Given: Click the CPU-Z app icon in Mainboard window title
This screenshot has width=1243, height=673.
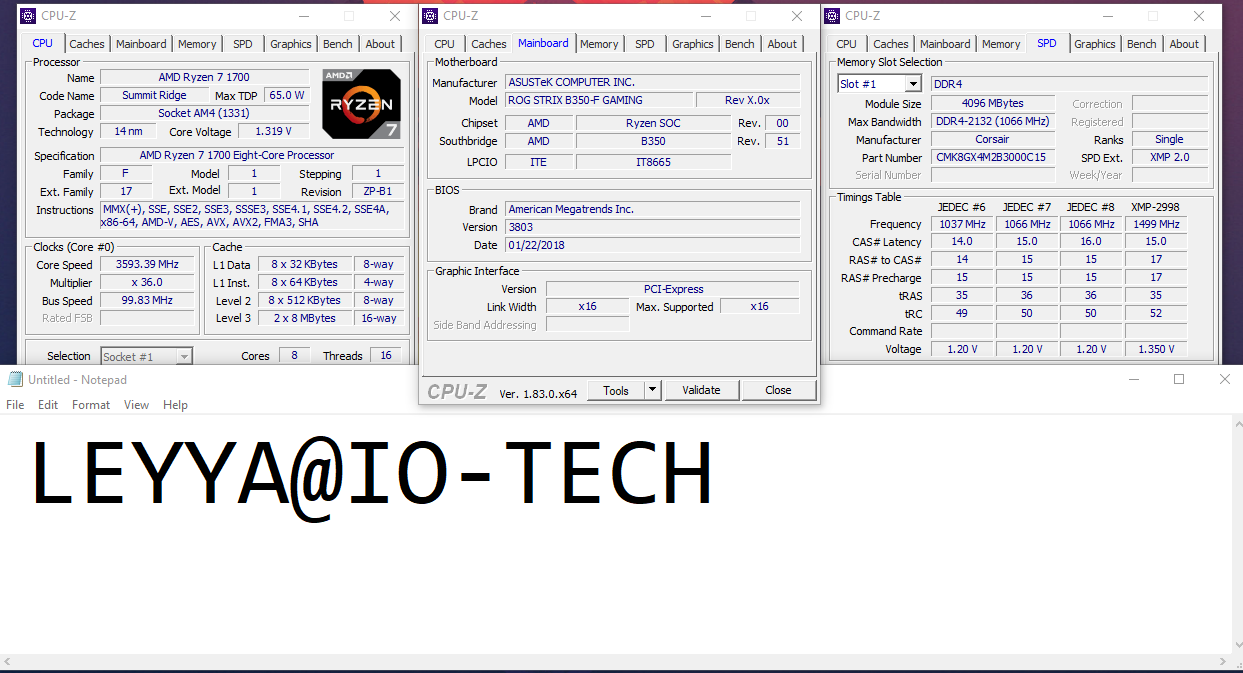Looking at the screenshot, I should coord(430,16).
